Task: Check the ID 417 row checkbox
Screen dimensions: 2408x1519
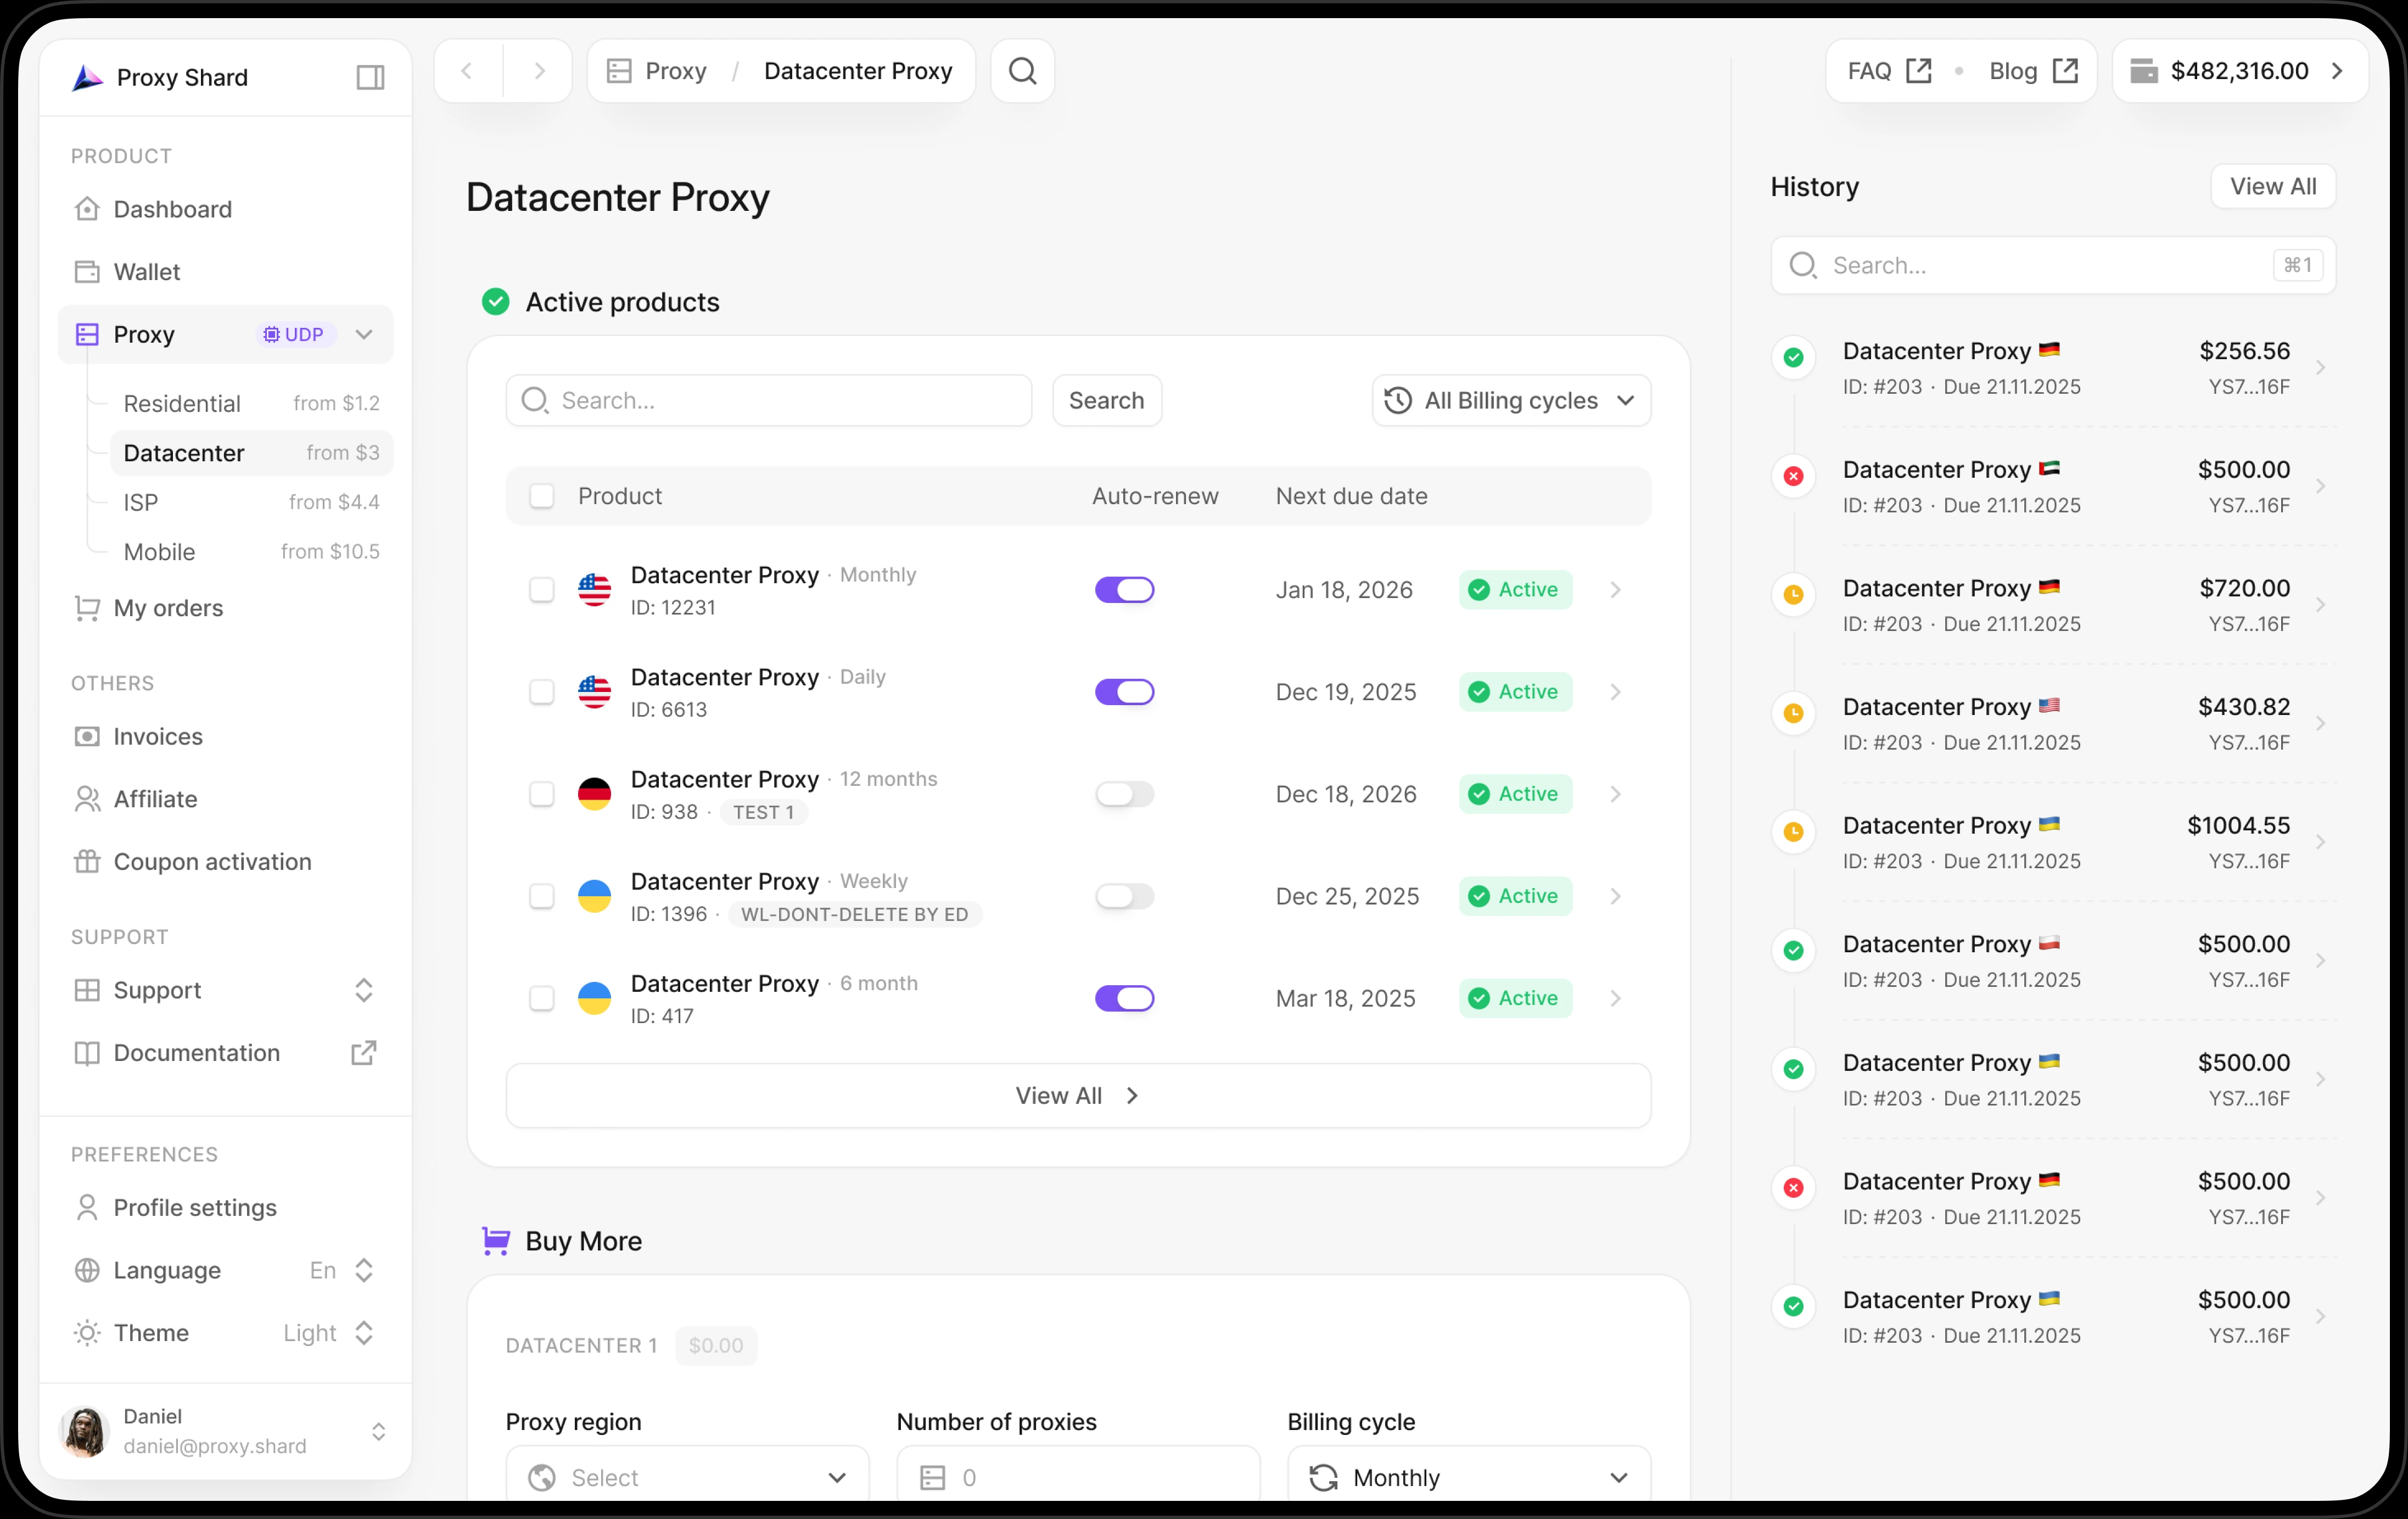Action: (x=541, y=998)
